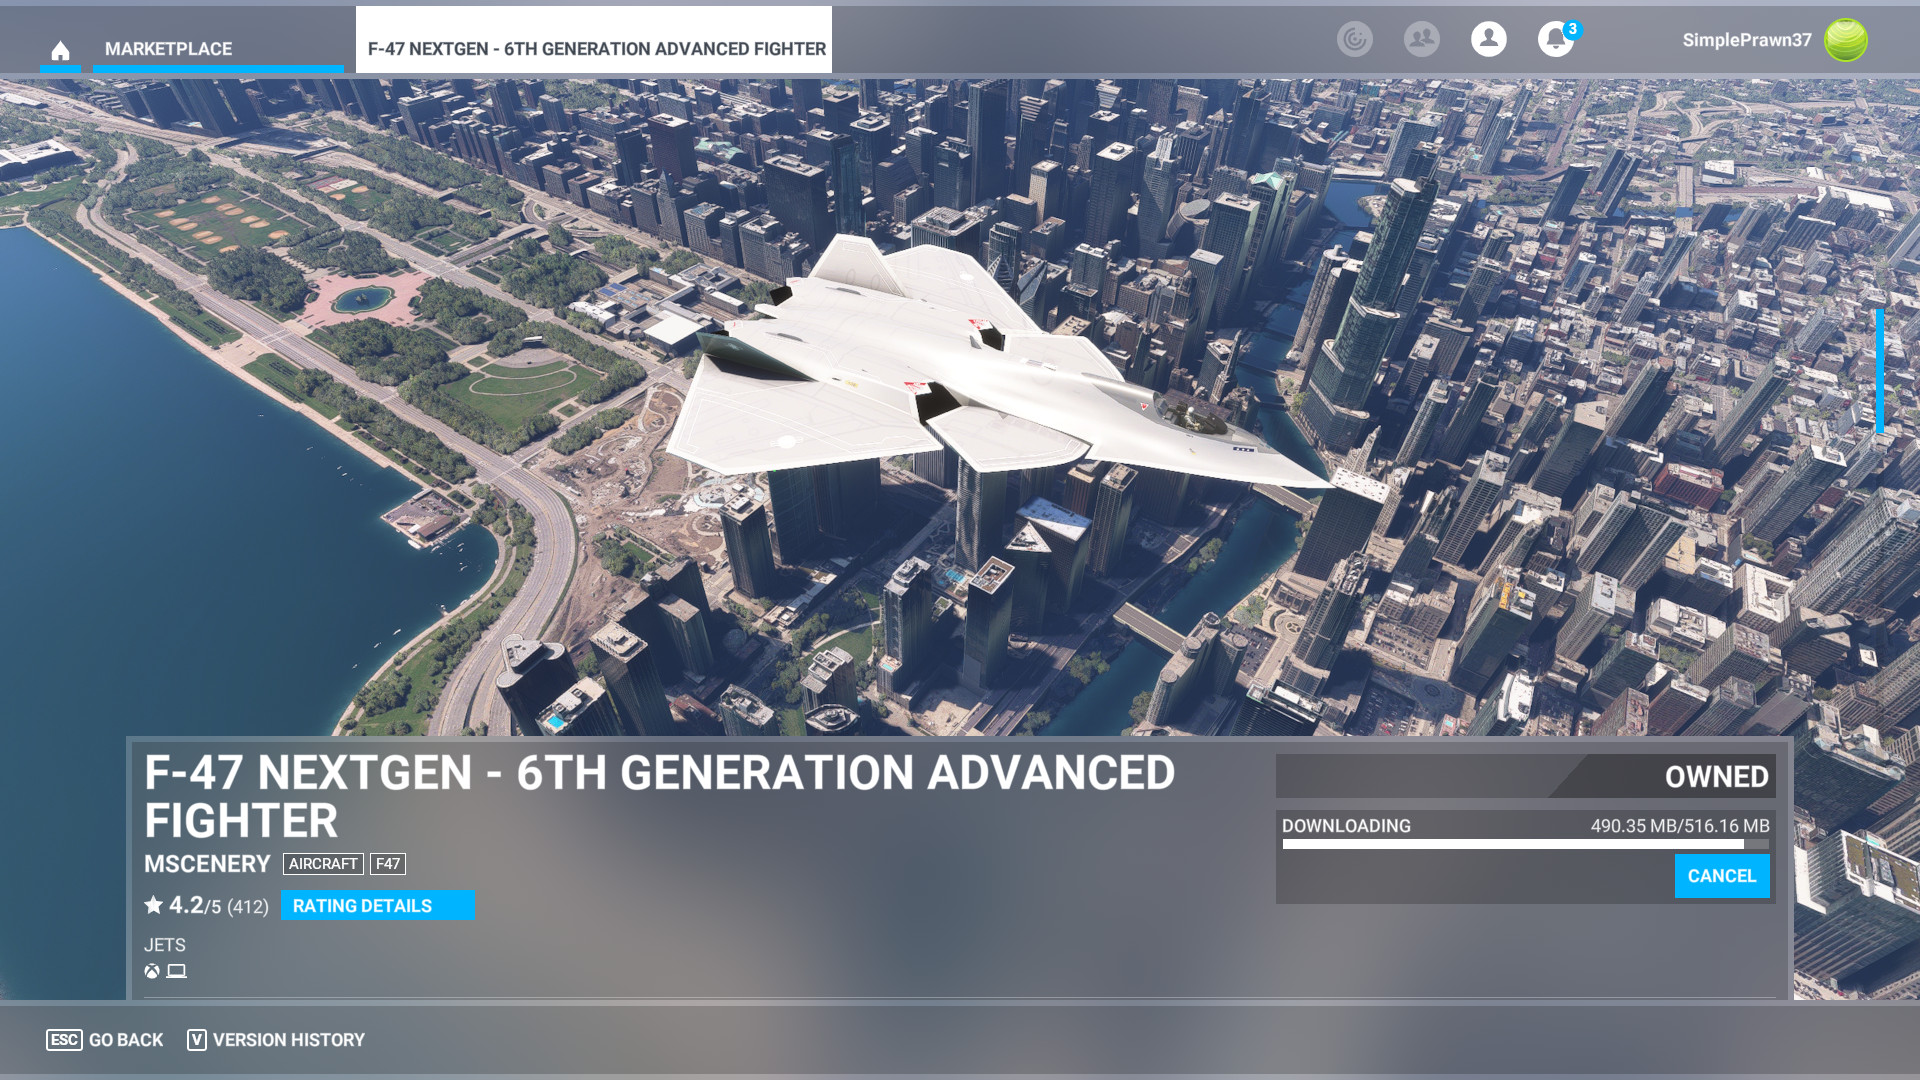This screenshot has height=1080, width=1920.
Task: Click the Home icon
Action: pos(60,50)
